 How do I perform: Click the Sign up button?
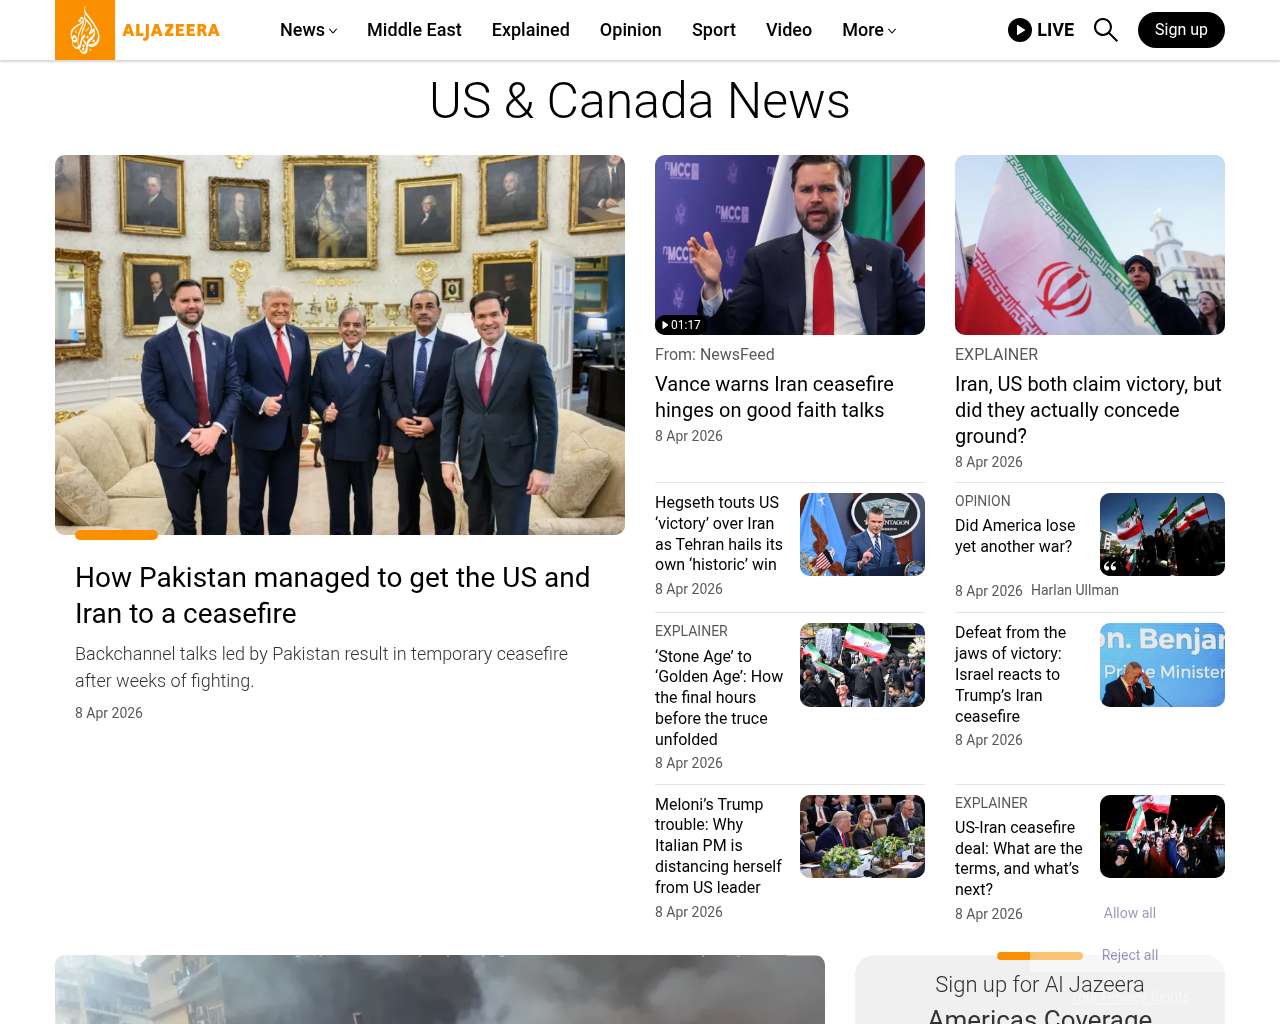click(x=1181, y=30)
